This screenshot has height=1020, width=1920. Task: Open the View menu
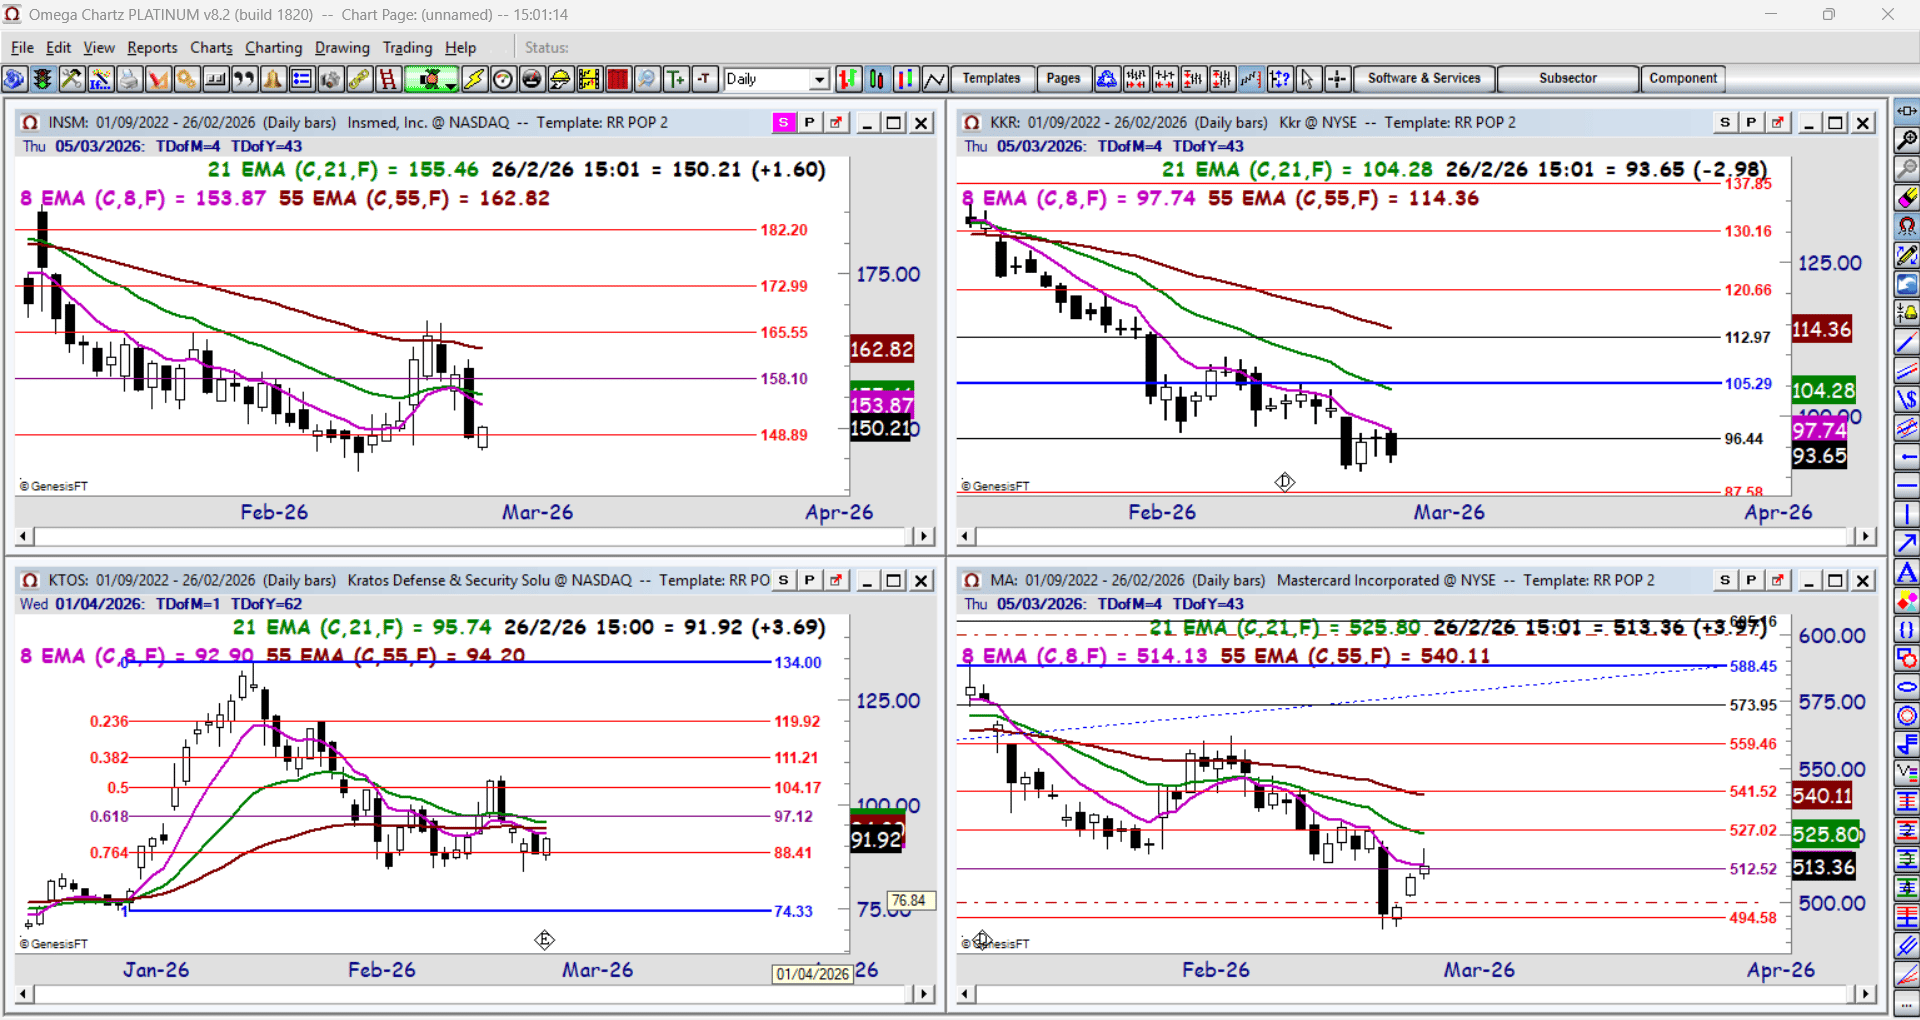[x=99, y=47]
